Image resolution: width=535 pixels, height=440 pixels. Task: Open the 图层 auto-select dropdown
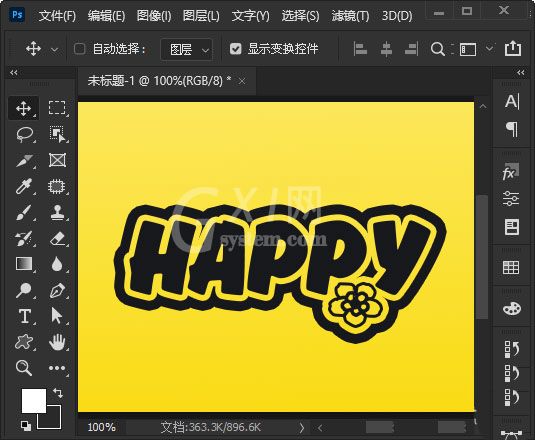pyautogui.click(x=186, y=50)
